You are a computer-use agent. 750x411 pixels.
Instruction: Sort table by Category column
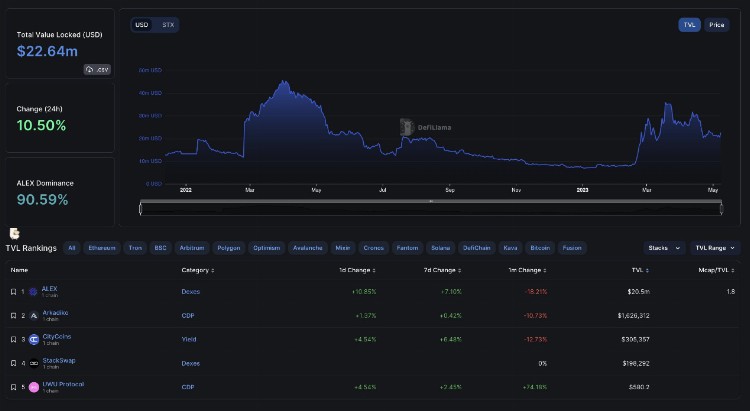click(x=197, y=270)
